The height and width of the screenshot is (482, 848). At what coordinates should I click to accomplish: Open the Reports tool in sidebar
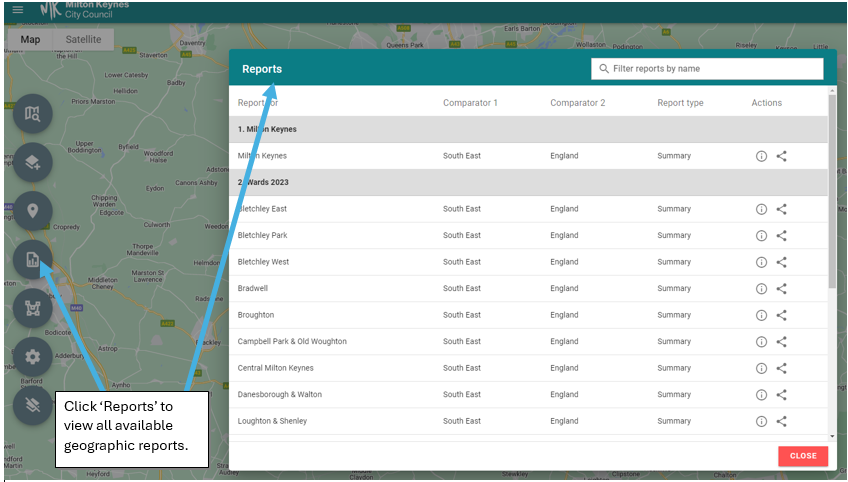33,260
